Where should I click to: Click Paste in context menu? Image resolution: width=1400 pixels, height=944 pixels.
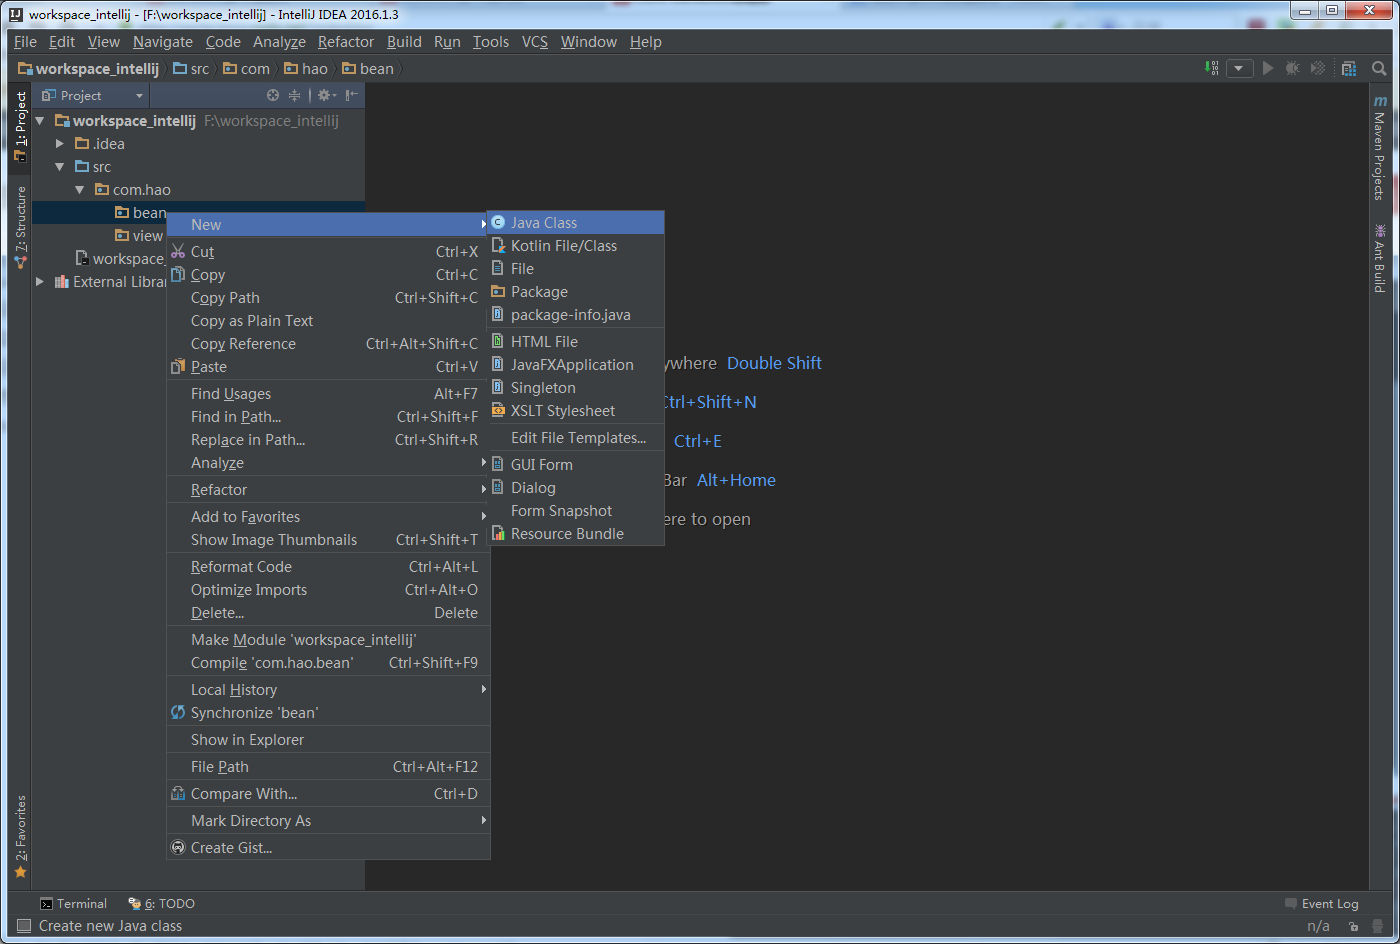[328, 367]
